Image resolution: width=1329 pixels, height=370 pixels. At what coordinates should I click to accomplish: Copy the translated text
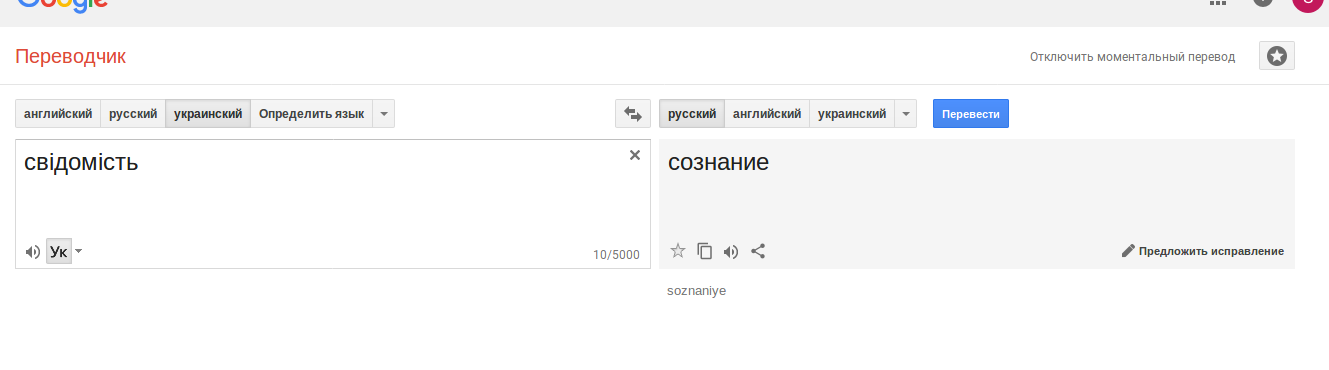[x=705, y=251]
